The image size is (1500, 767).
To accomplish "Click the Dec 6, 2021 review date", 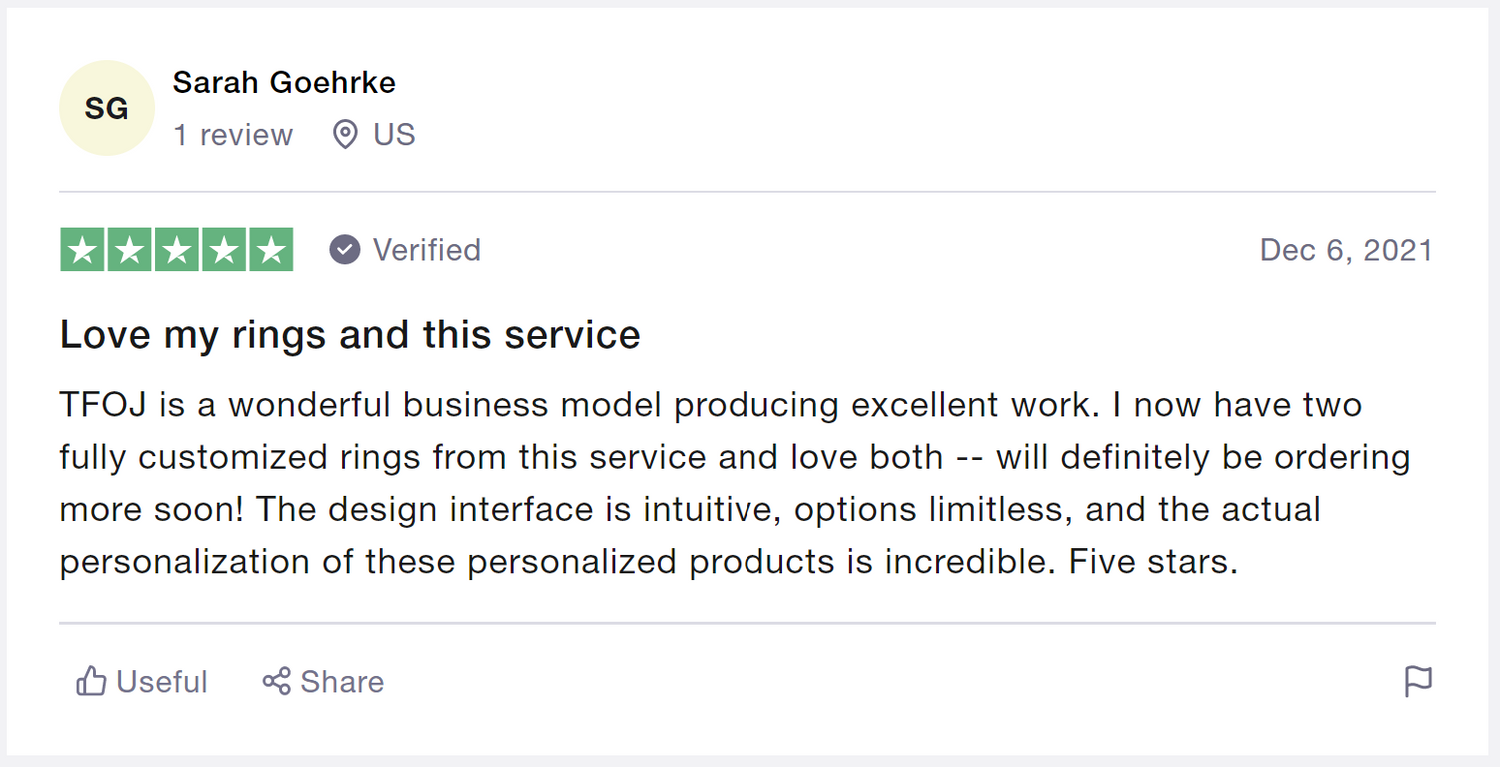I will (x=1346, y=250).
